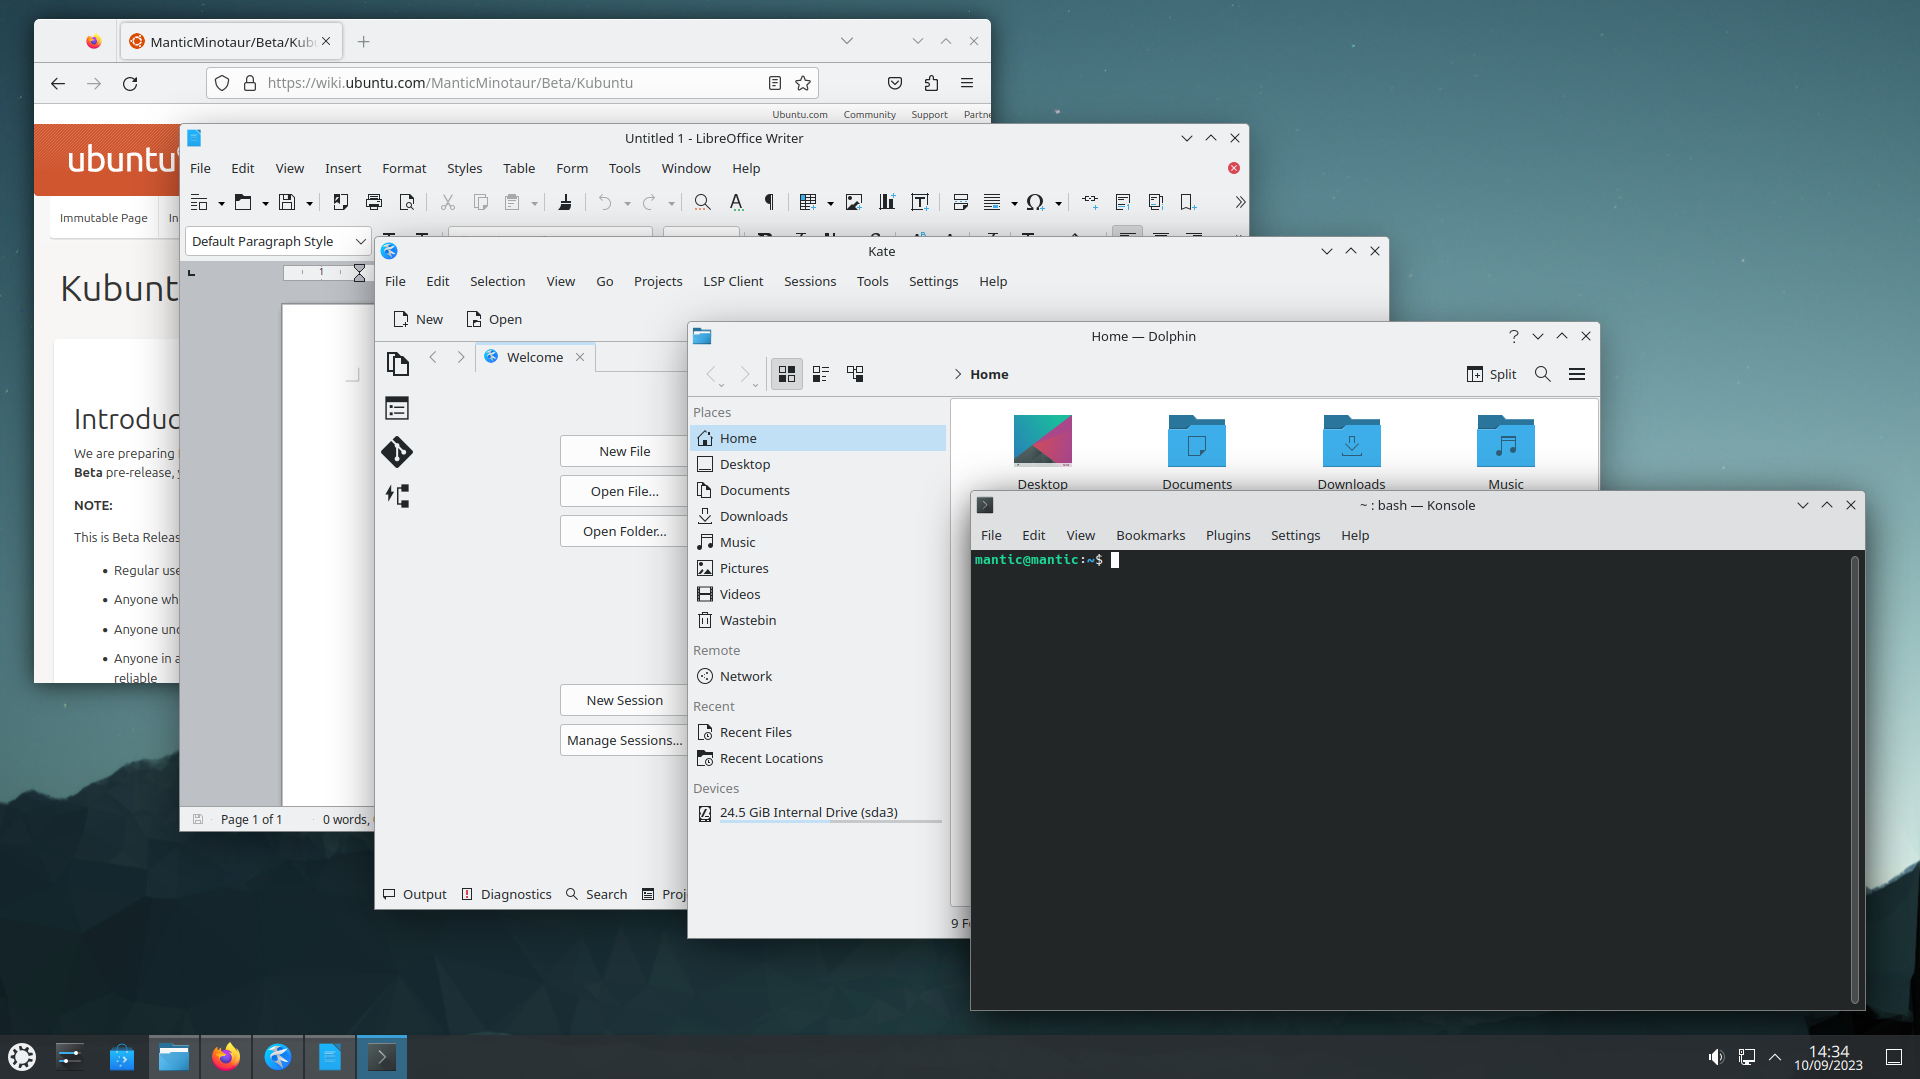Click Community link on Ubuntu wiki
The width and height of the screenshot is (1920, 1079).
[869, 114]
